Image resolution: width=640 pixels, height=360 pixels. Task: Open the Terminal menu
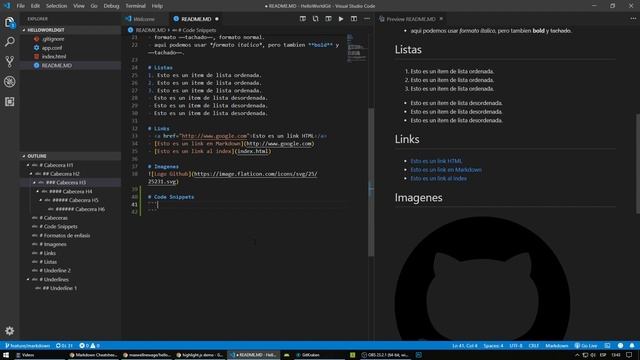click(136, 6)
